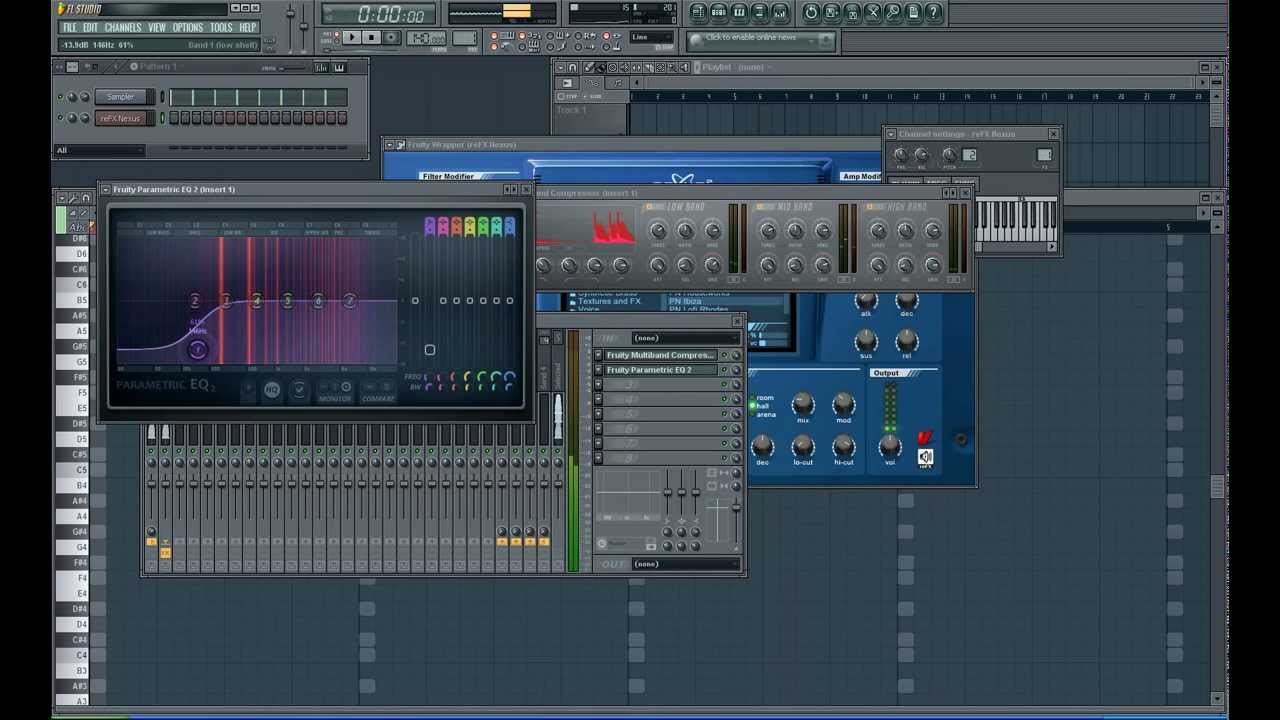The image size is (1280, 720).
Task: Click the MONITOR control in Parametric EQ
Action: (x=335, y=392)
